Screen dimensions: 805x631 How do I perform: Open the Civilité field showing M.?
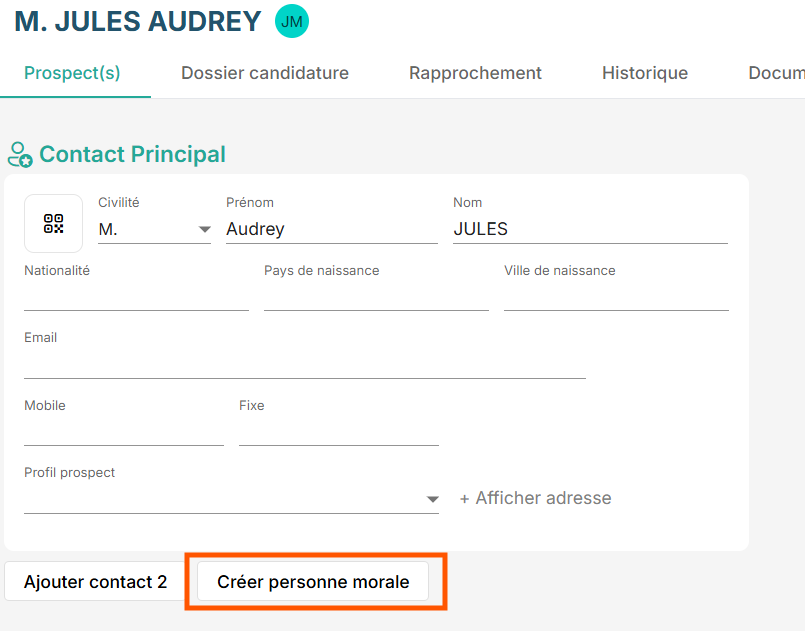click(155, 229)
